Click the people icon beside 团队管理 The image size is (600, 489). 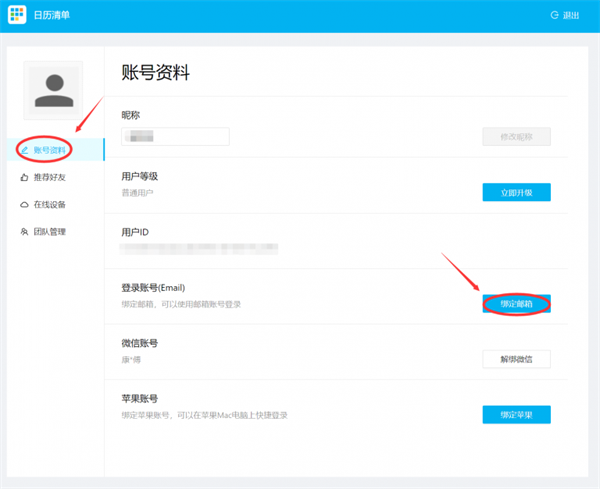[x=25, y=232]
